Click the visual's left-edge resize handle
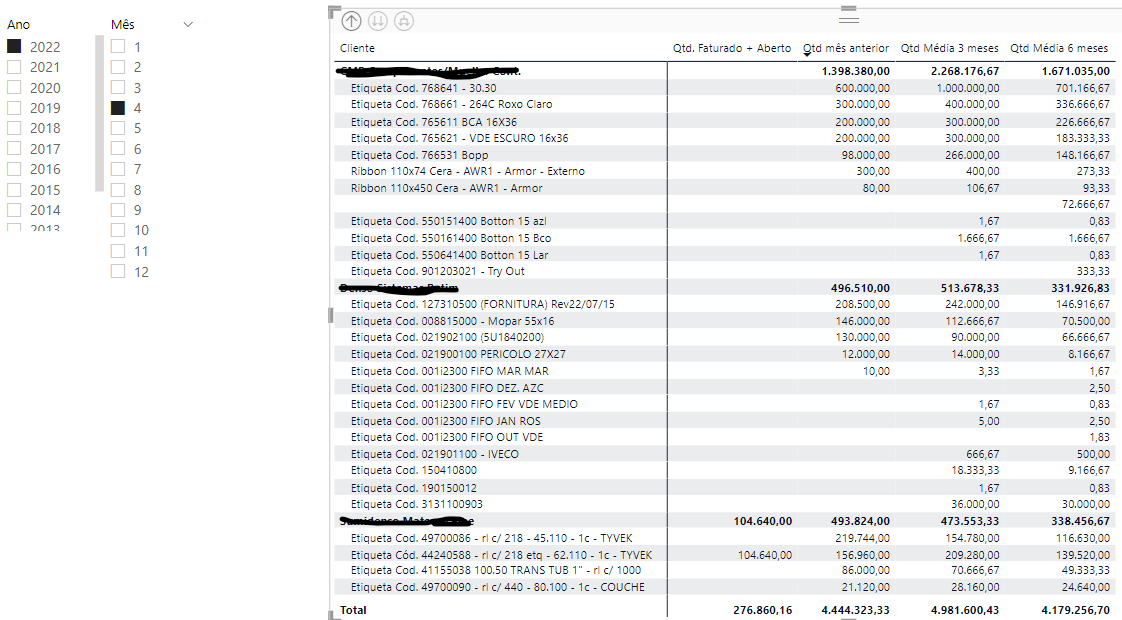Viewport: 1122px width, 620px height. click(x=331, y=315)
